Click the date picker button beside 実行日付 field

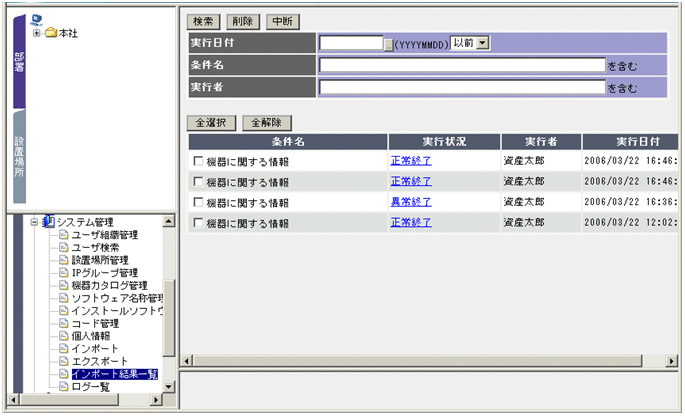click(x=388, y=45)
